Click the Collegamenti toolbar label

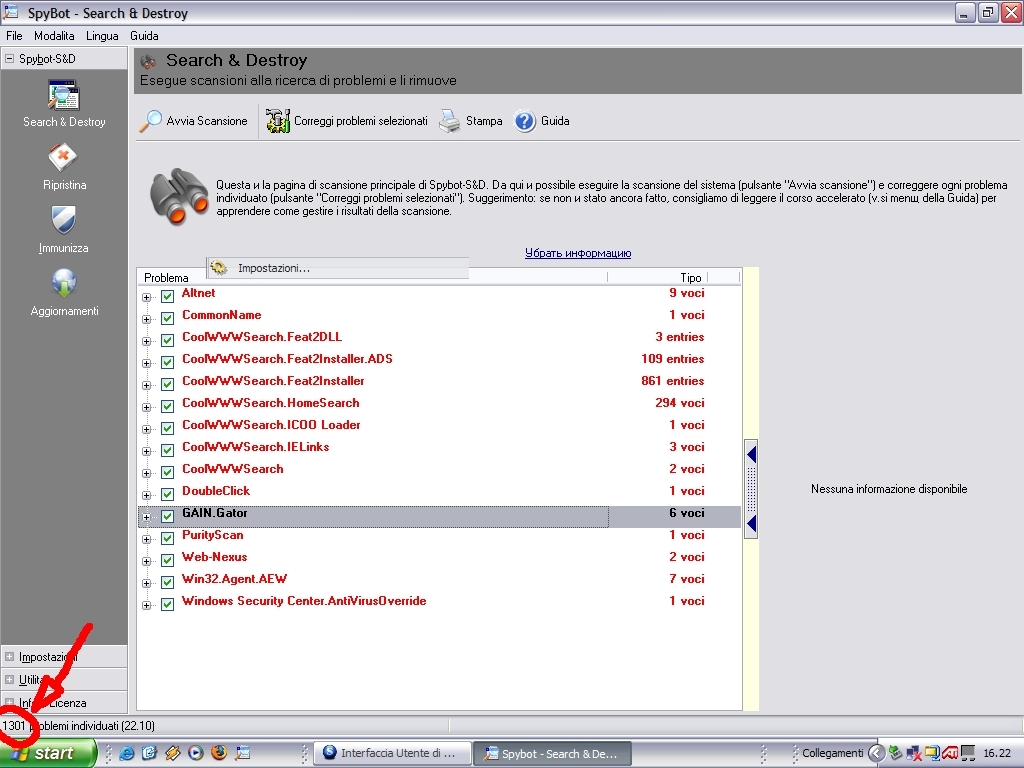tap(833, 753)
